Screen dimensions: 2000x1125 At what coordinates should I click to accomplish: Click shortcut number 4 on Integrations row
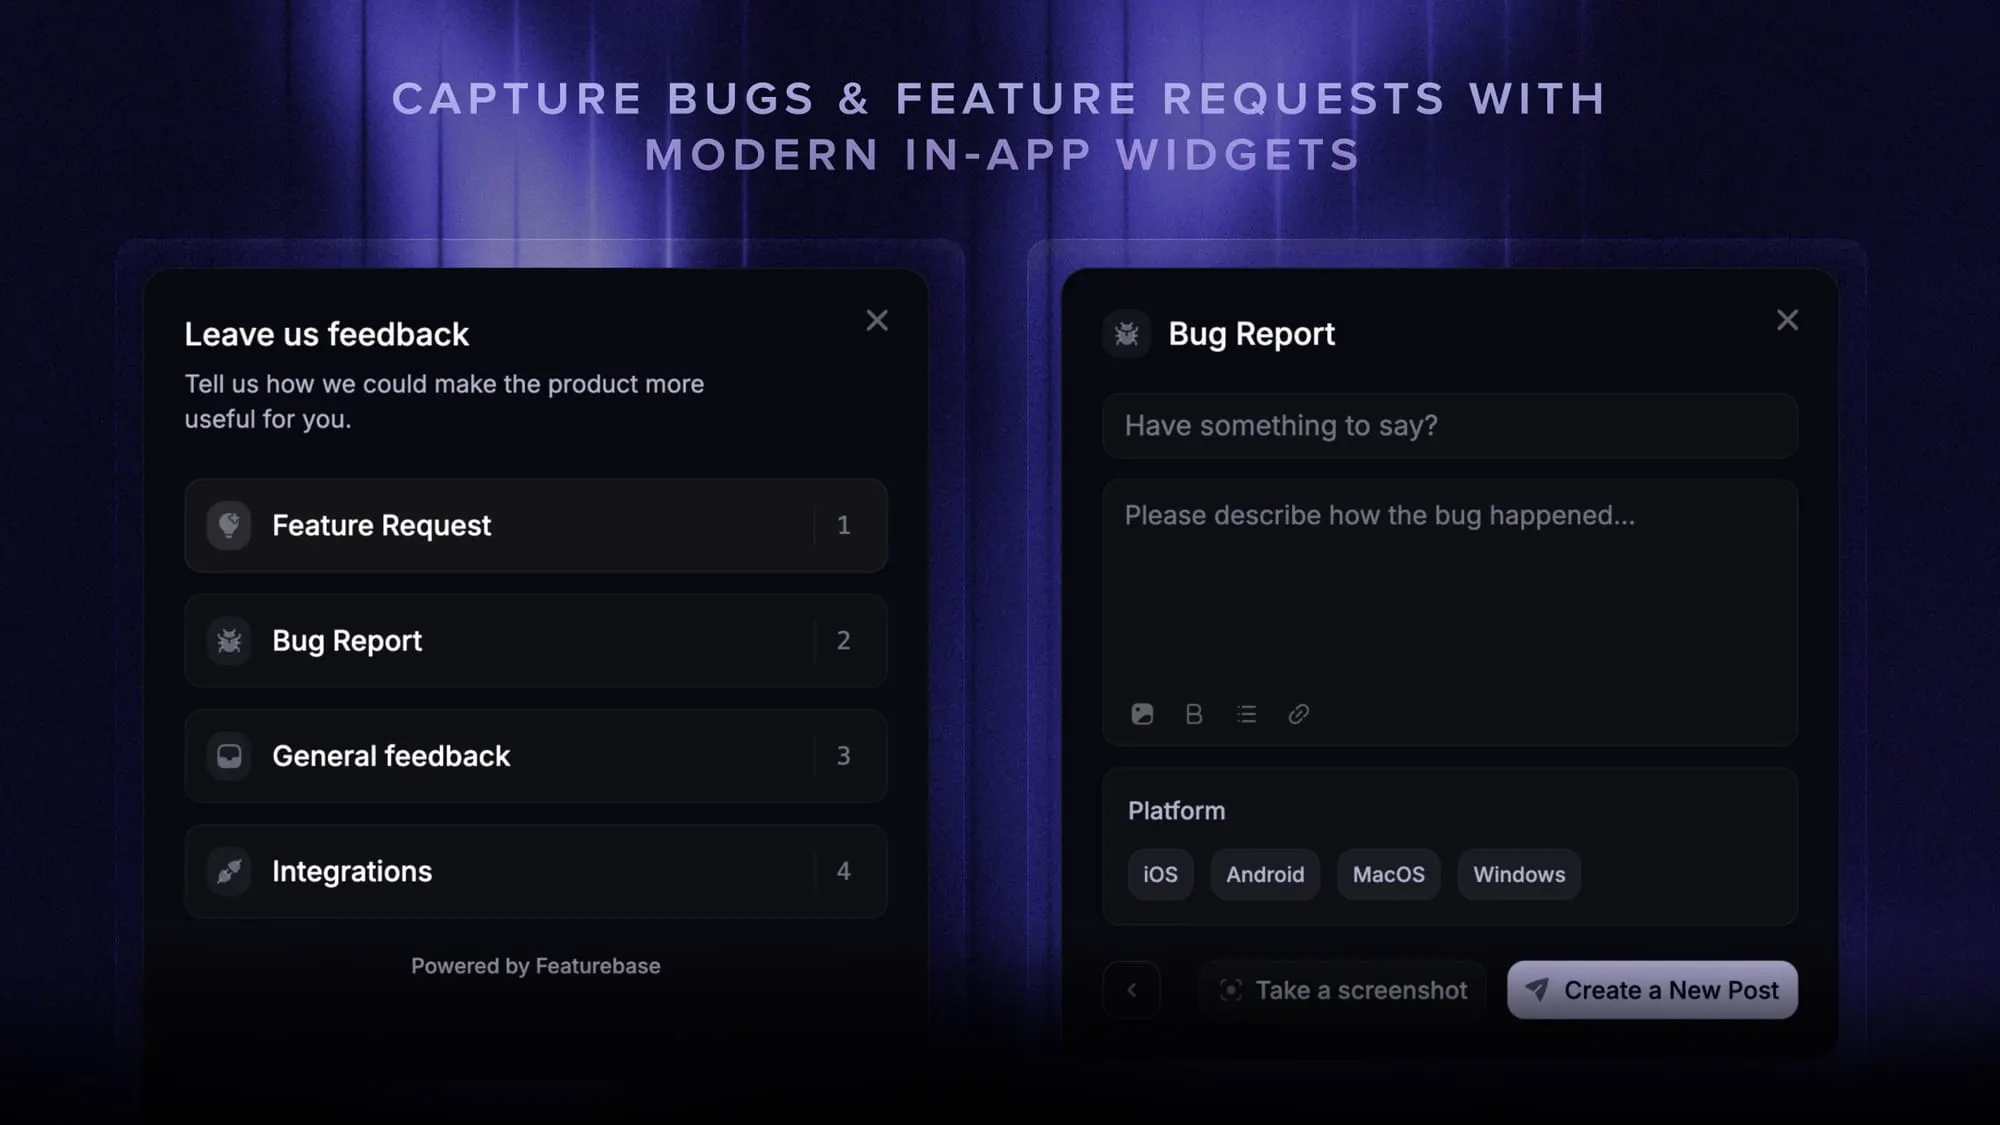coord(843,871)
